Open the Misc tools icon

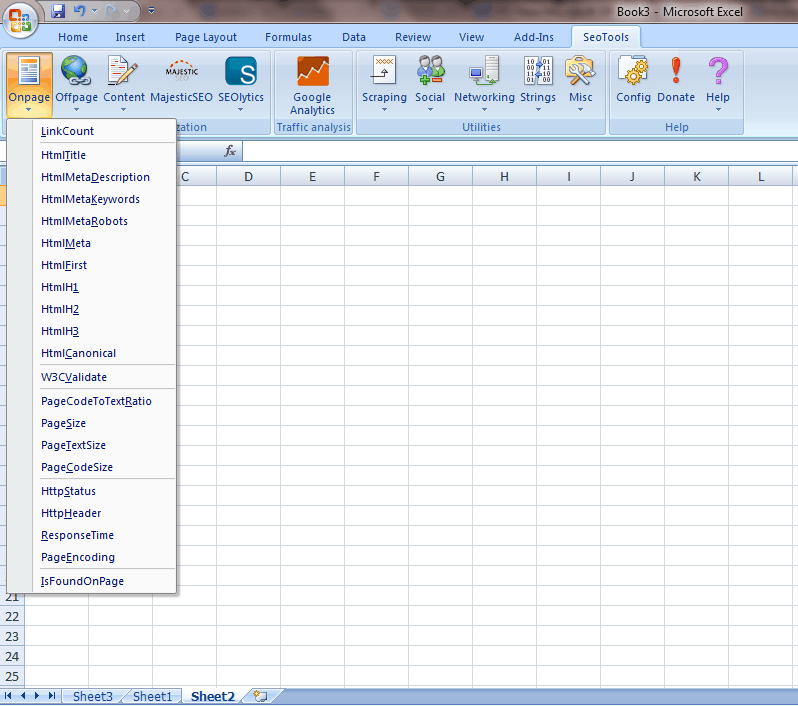click(x=580, y=70)
